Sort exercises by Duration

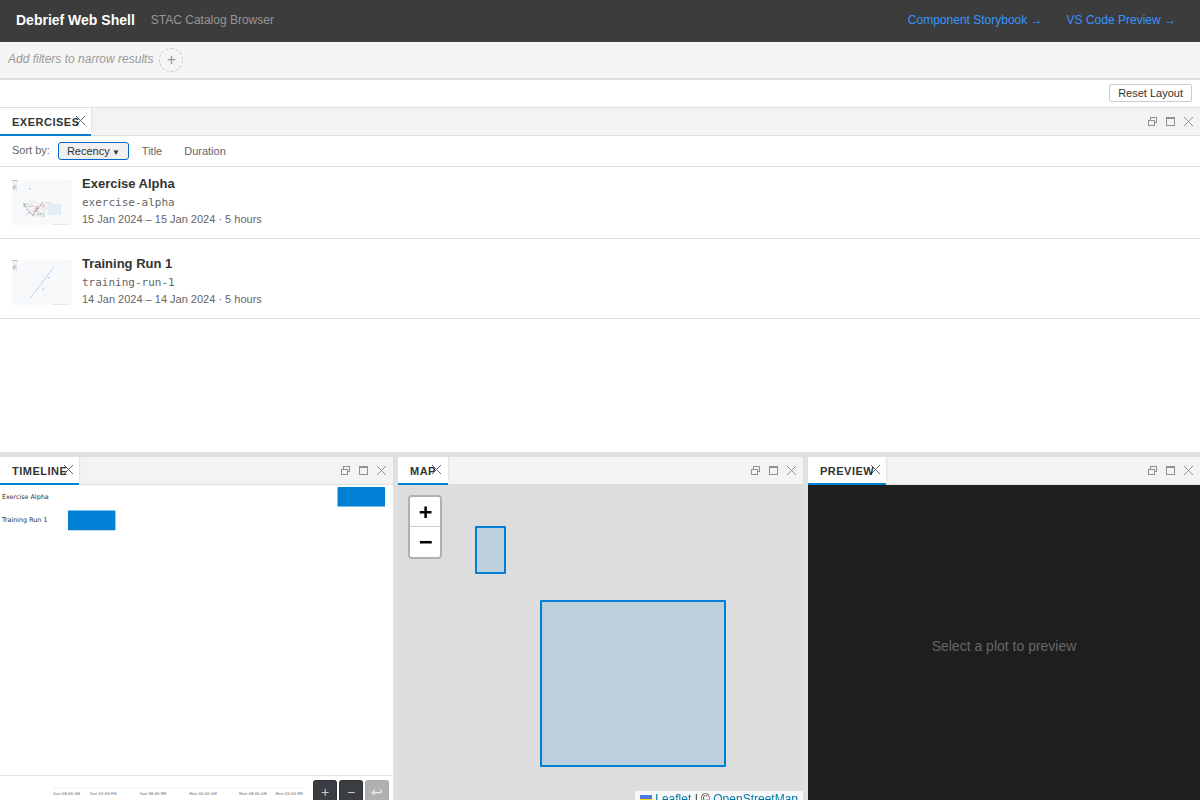point(204,151)
